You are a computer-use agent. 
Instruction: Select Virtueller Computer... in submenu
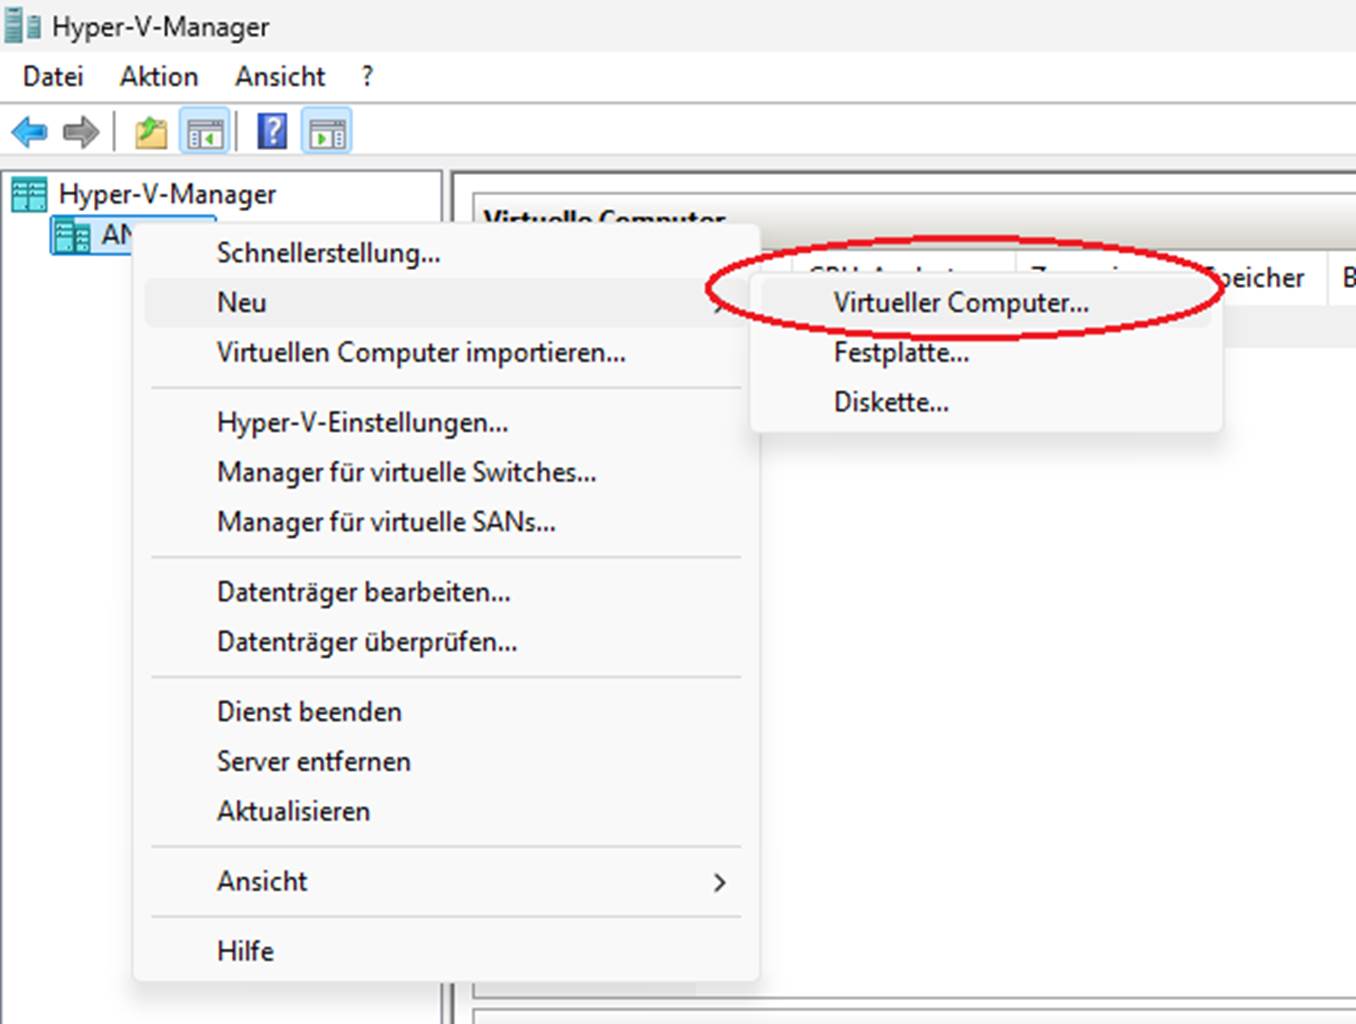click(986, 303)
